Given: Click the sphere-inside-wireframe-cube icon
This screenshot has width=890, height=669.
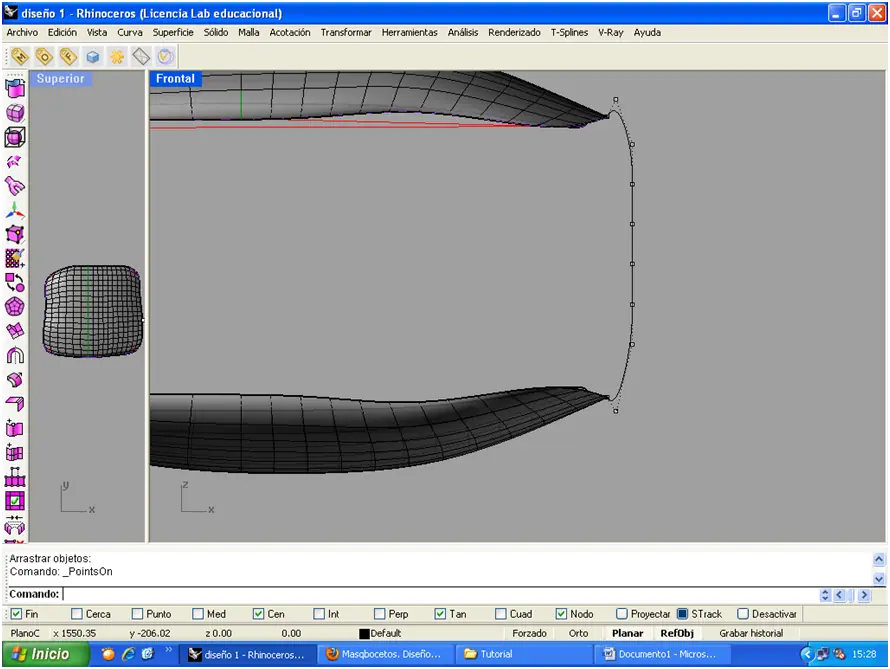Looking at the screenshot, I should (x=15, y=137).
